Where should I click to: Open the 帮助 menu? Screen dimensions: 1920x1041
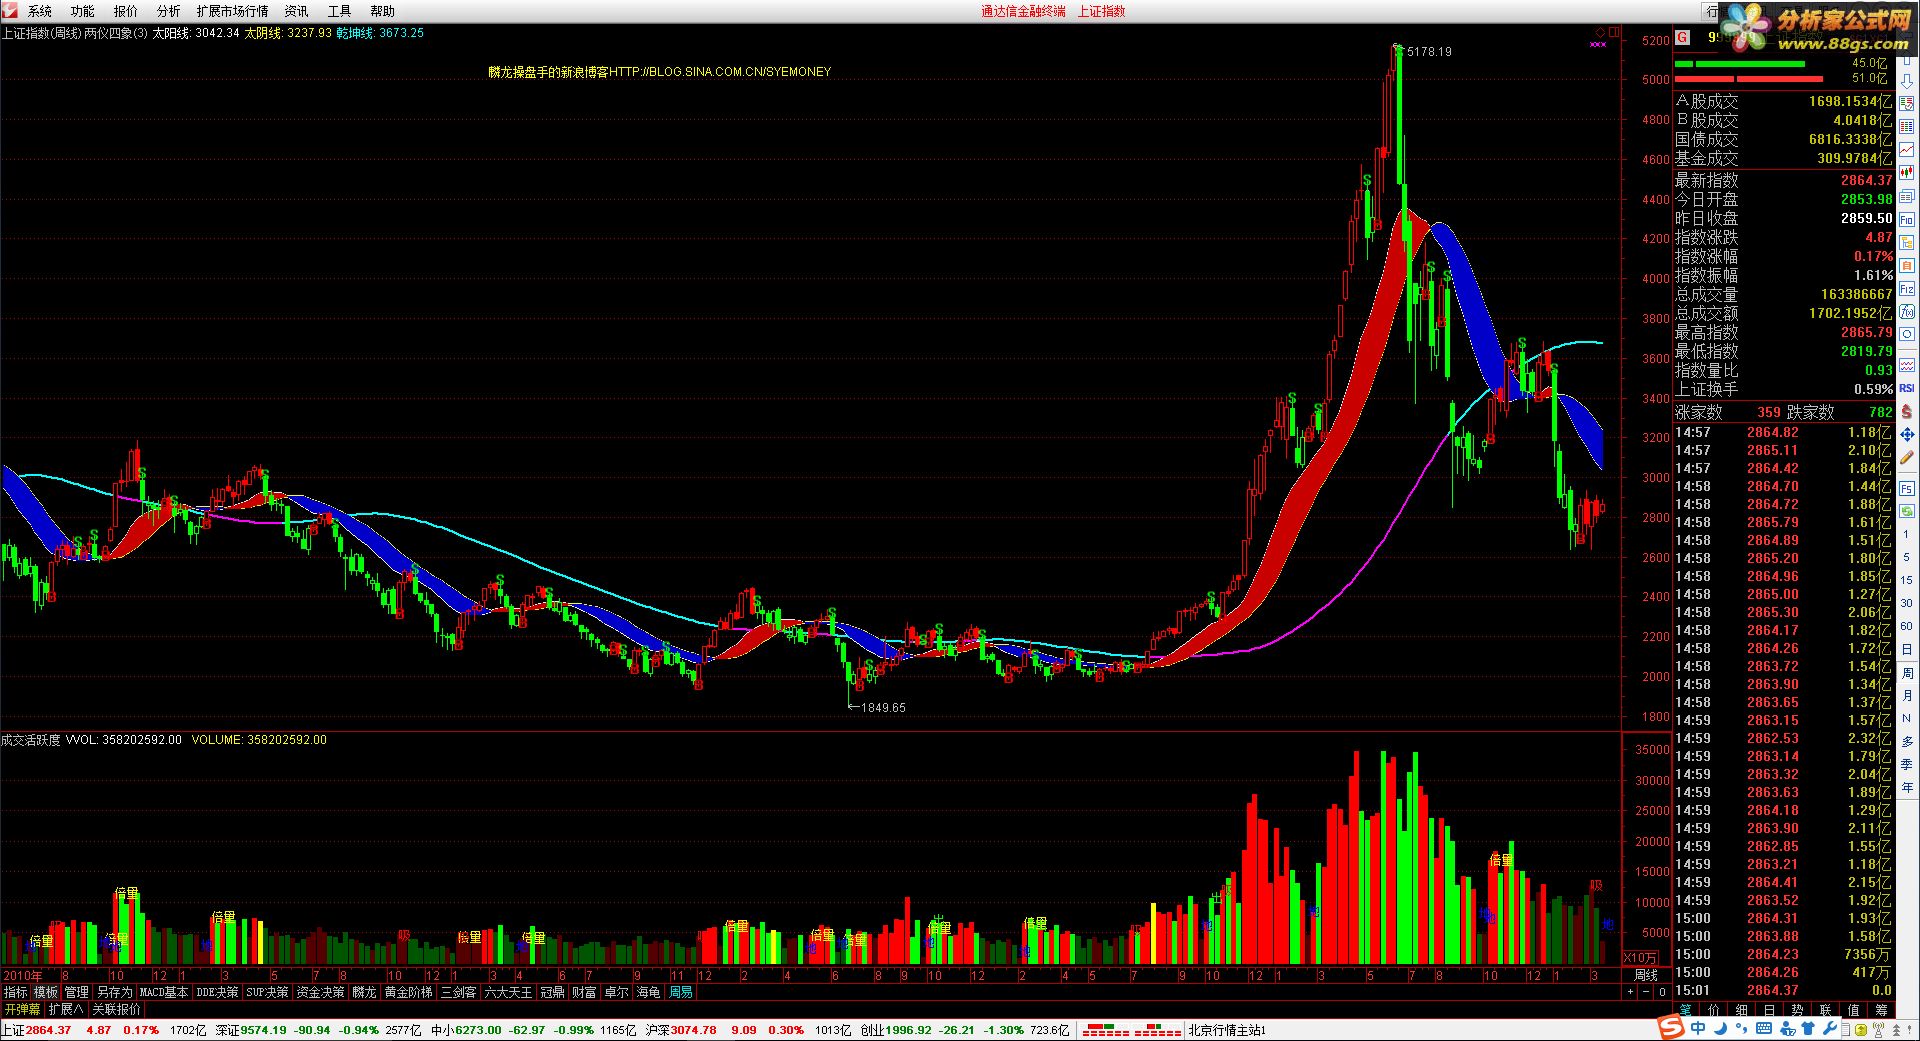point(383,11)
